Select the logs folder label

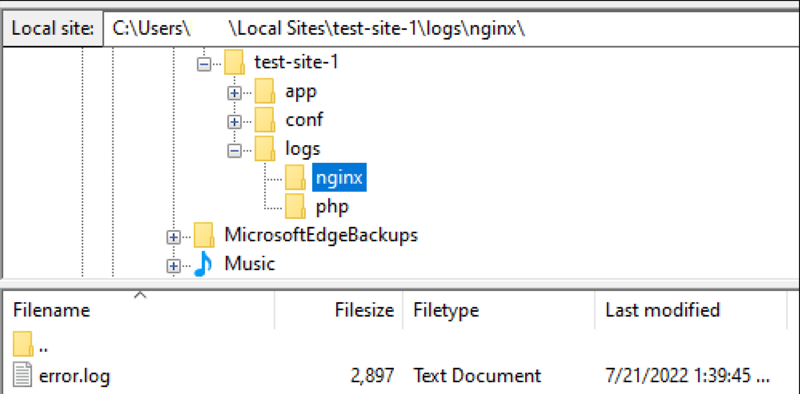click(303, 150)
